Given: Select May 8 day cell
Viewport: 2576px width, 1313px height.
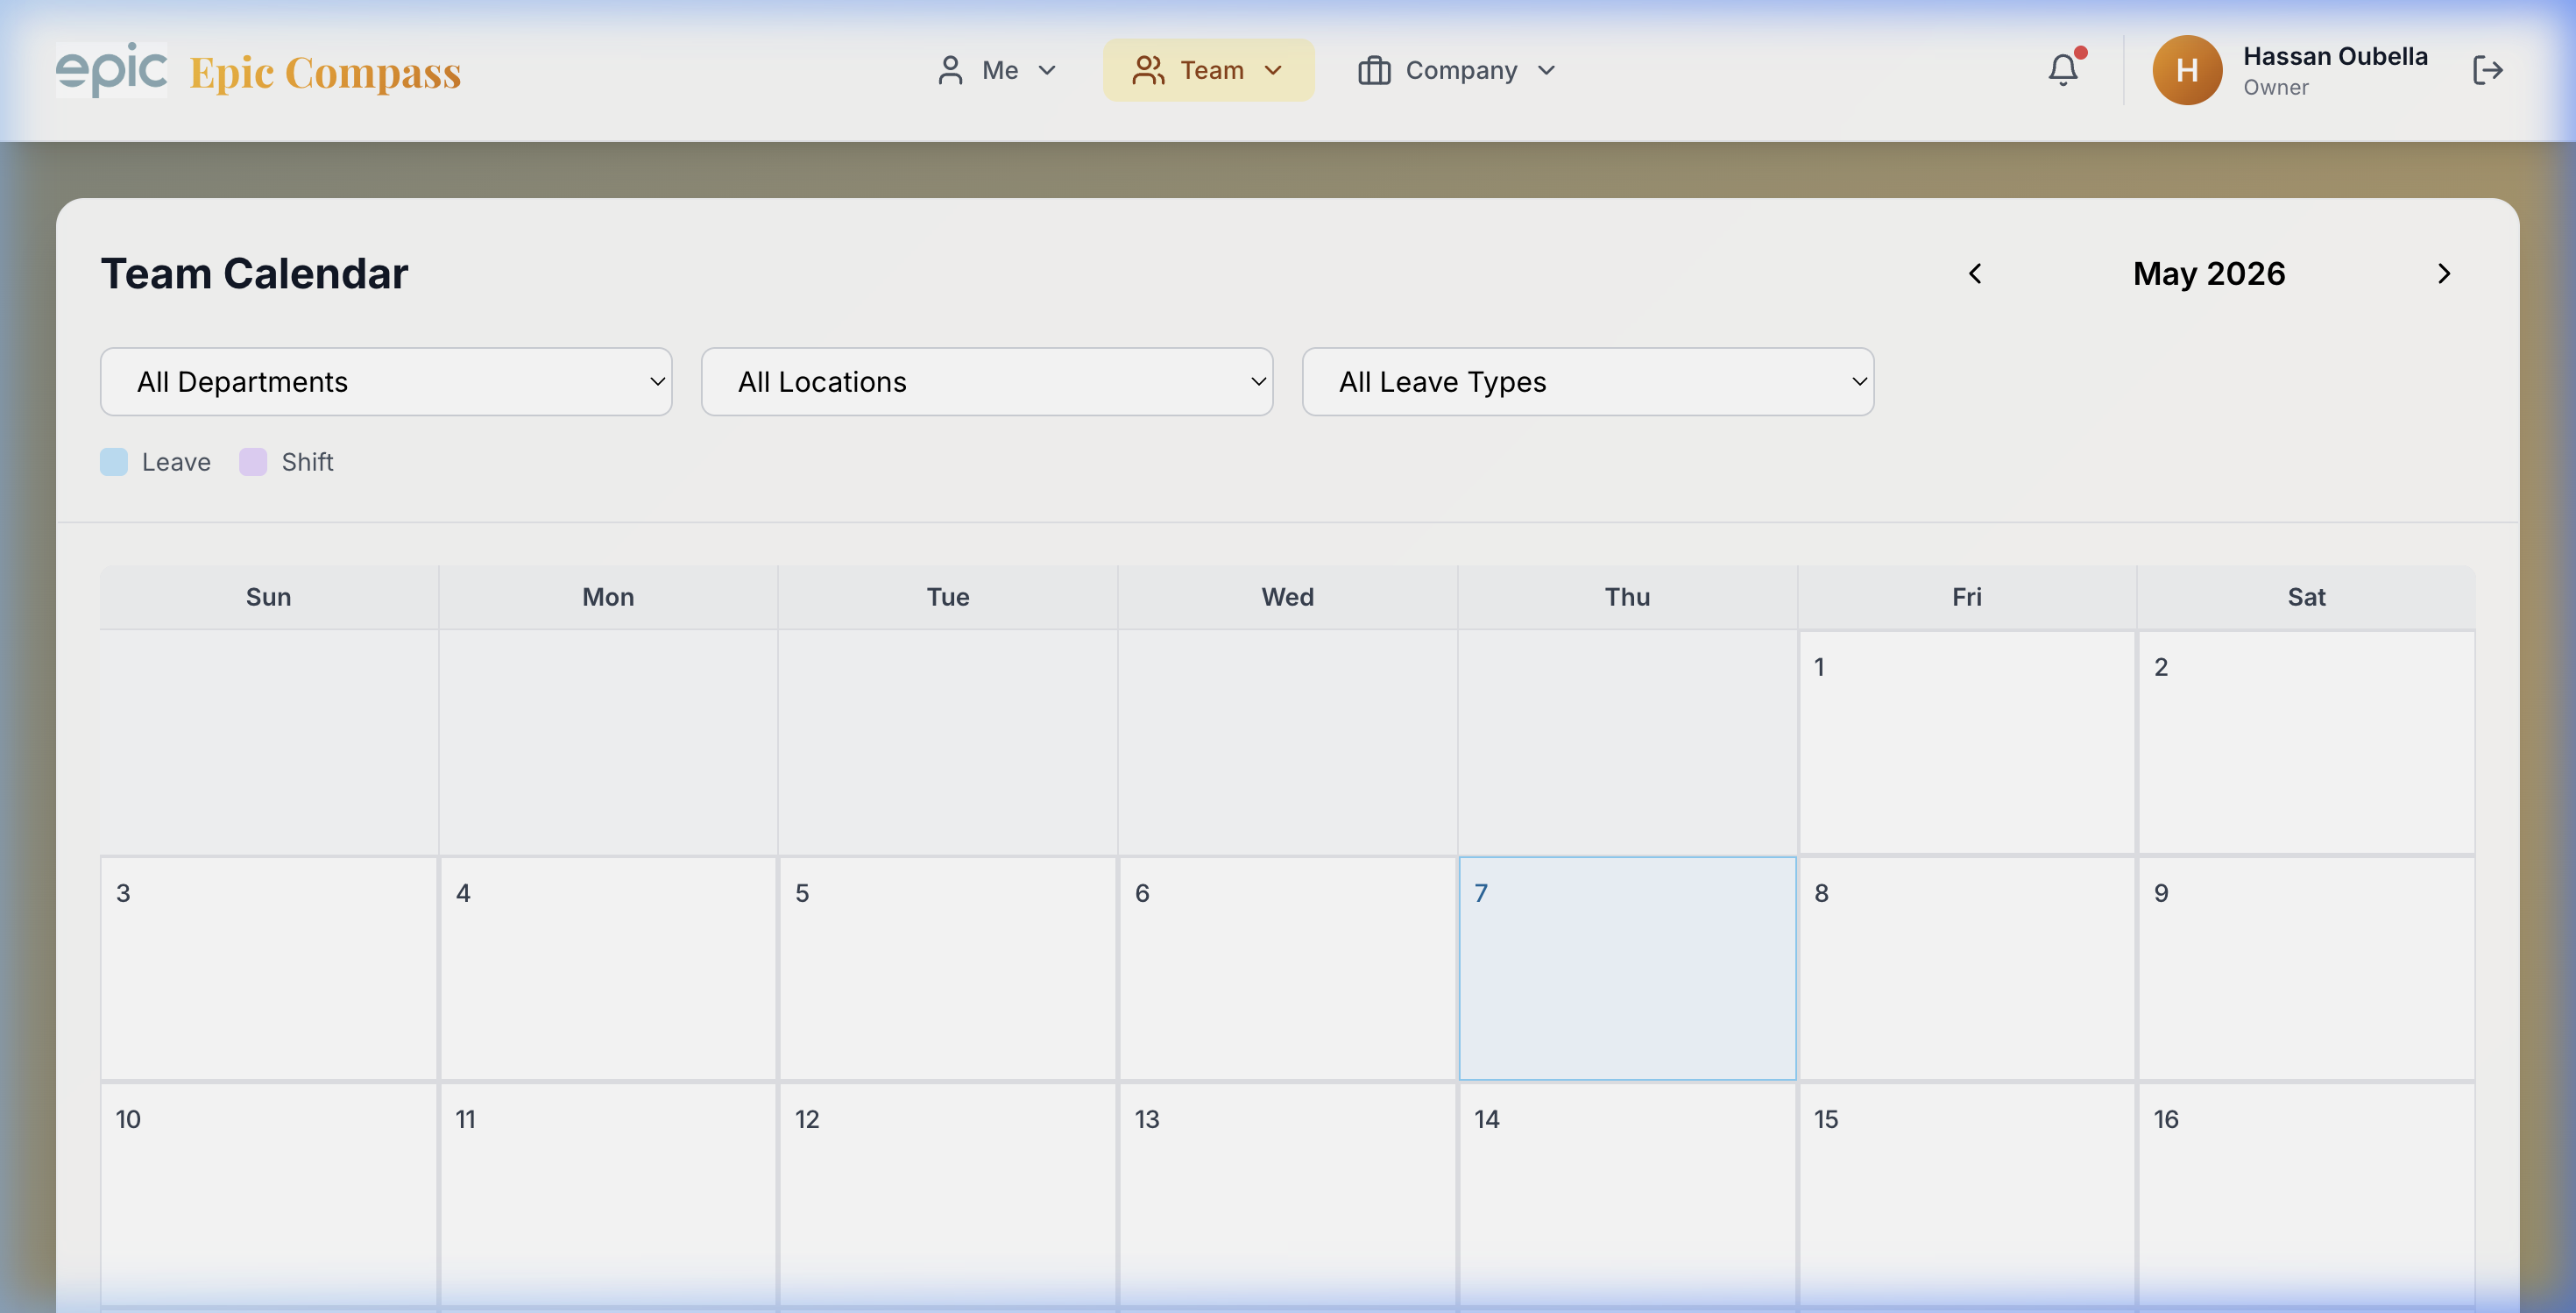Looking at the screenshot, I should point(1966,968).
